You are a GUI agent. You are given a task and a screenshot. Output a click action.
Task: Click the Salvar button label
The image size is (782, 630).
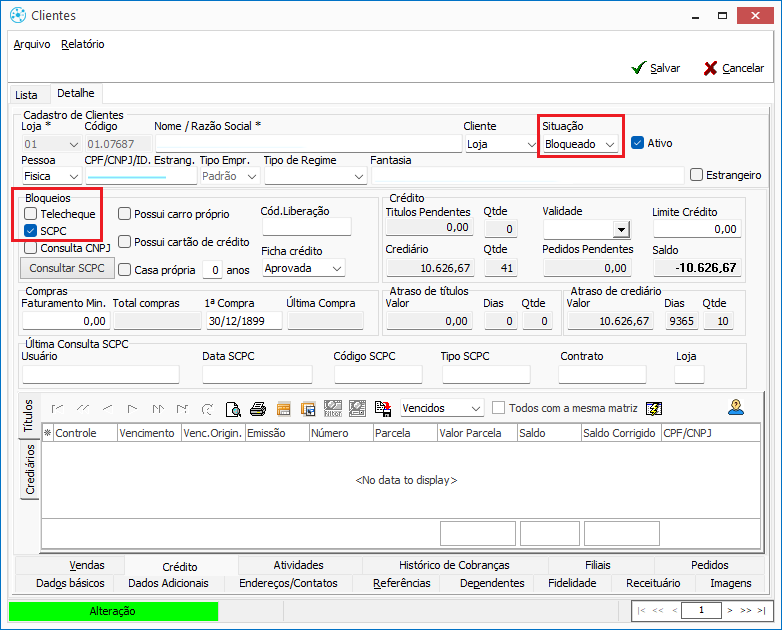click(665, 68)
